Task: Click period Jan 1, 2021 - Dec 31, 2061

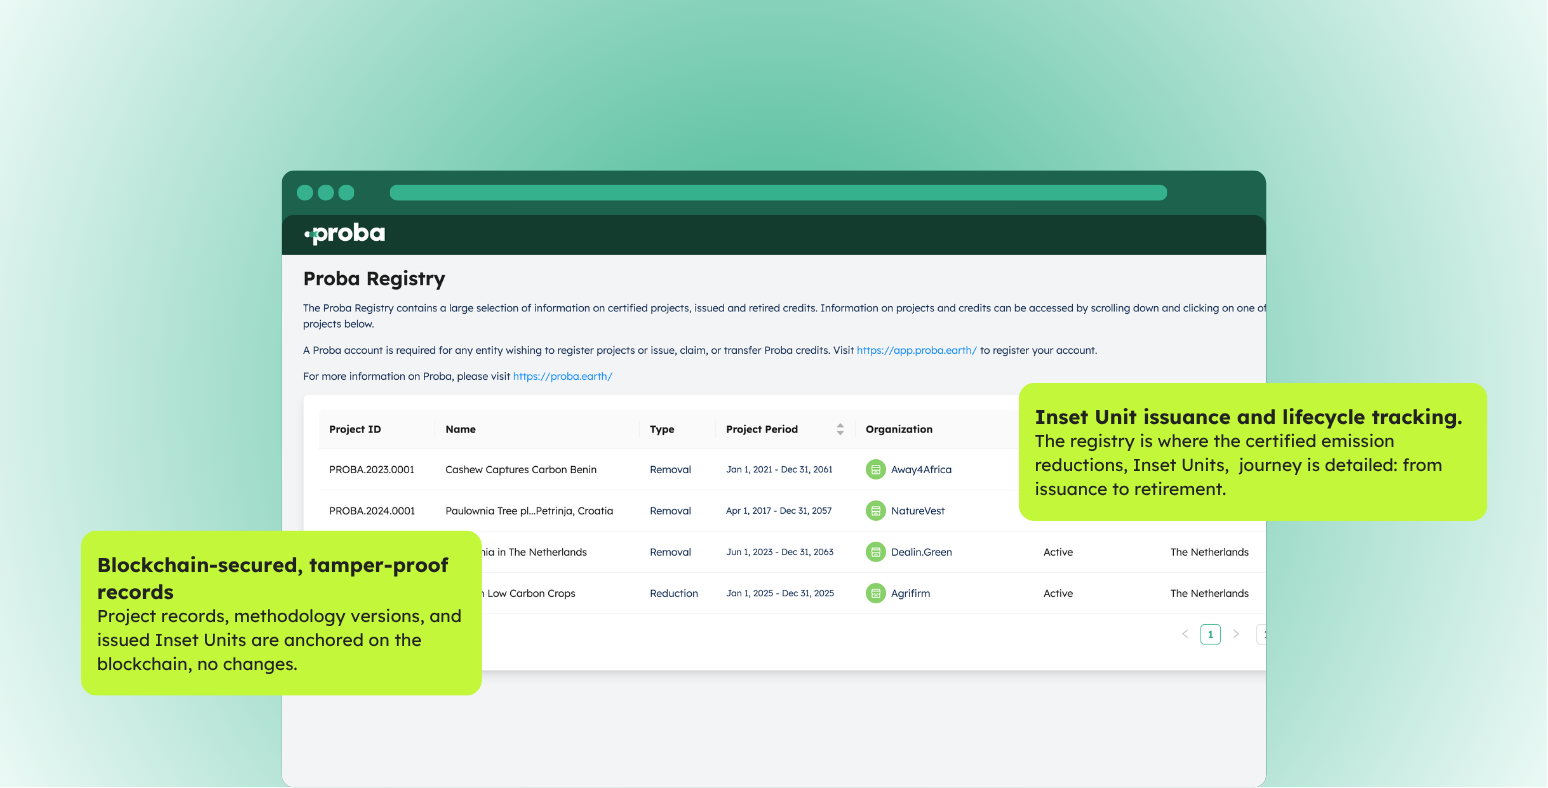Action: pos(779,470)
